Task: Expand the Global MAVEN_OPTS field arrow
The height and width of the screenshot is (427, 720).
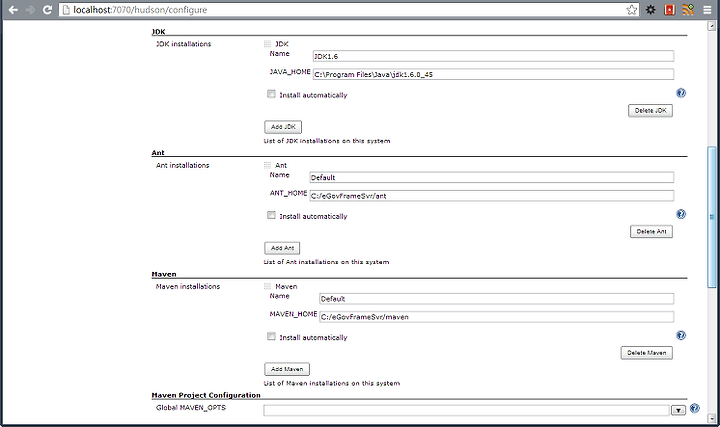Action: (x=678, y=410)
